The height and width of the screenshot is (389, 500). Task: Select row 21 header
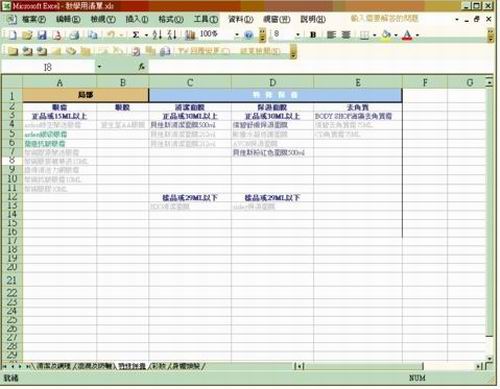coord(12,280)
